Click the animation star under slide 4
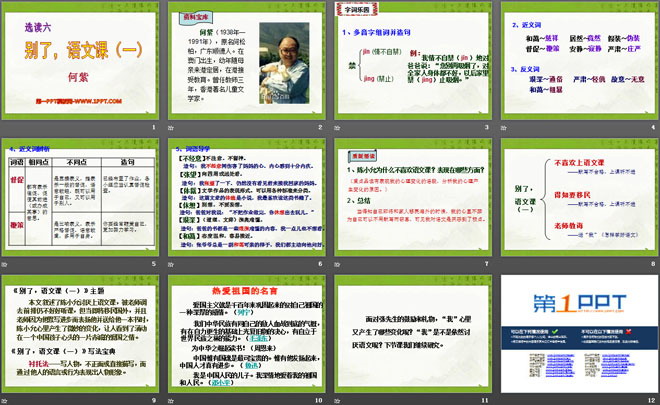Image resolution: width=660 pixels, height=405 pixels. 503,128
